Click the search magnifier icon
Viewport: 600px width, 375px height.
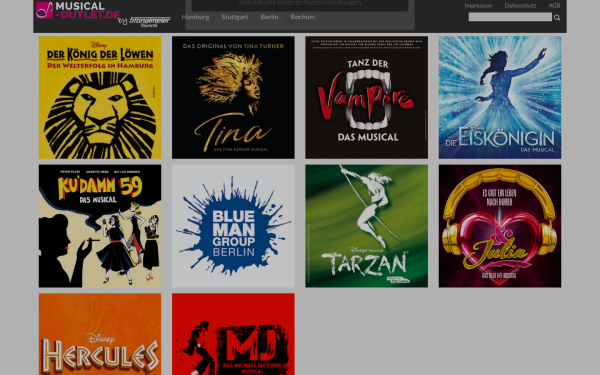click(x=557, y=17)
